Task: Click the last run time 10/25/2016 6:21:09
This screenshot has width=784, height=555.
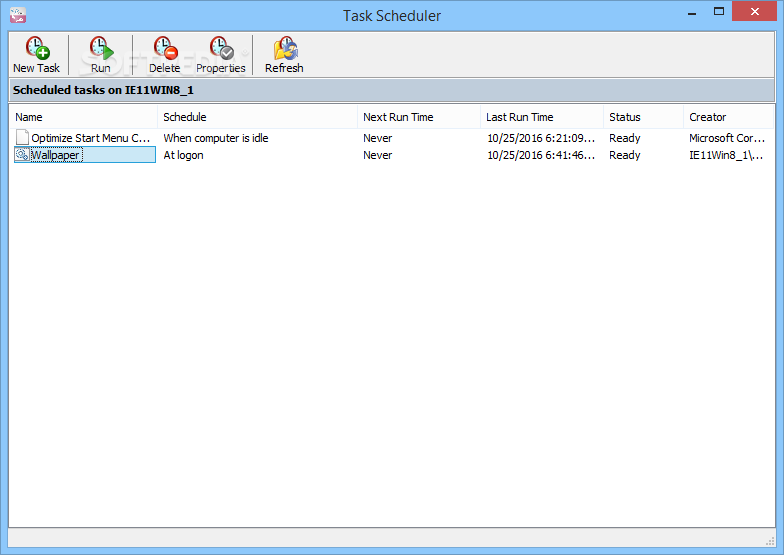Action: (x=541, y=138)
